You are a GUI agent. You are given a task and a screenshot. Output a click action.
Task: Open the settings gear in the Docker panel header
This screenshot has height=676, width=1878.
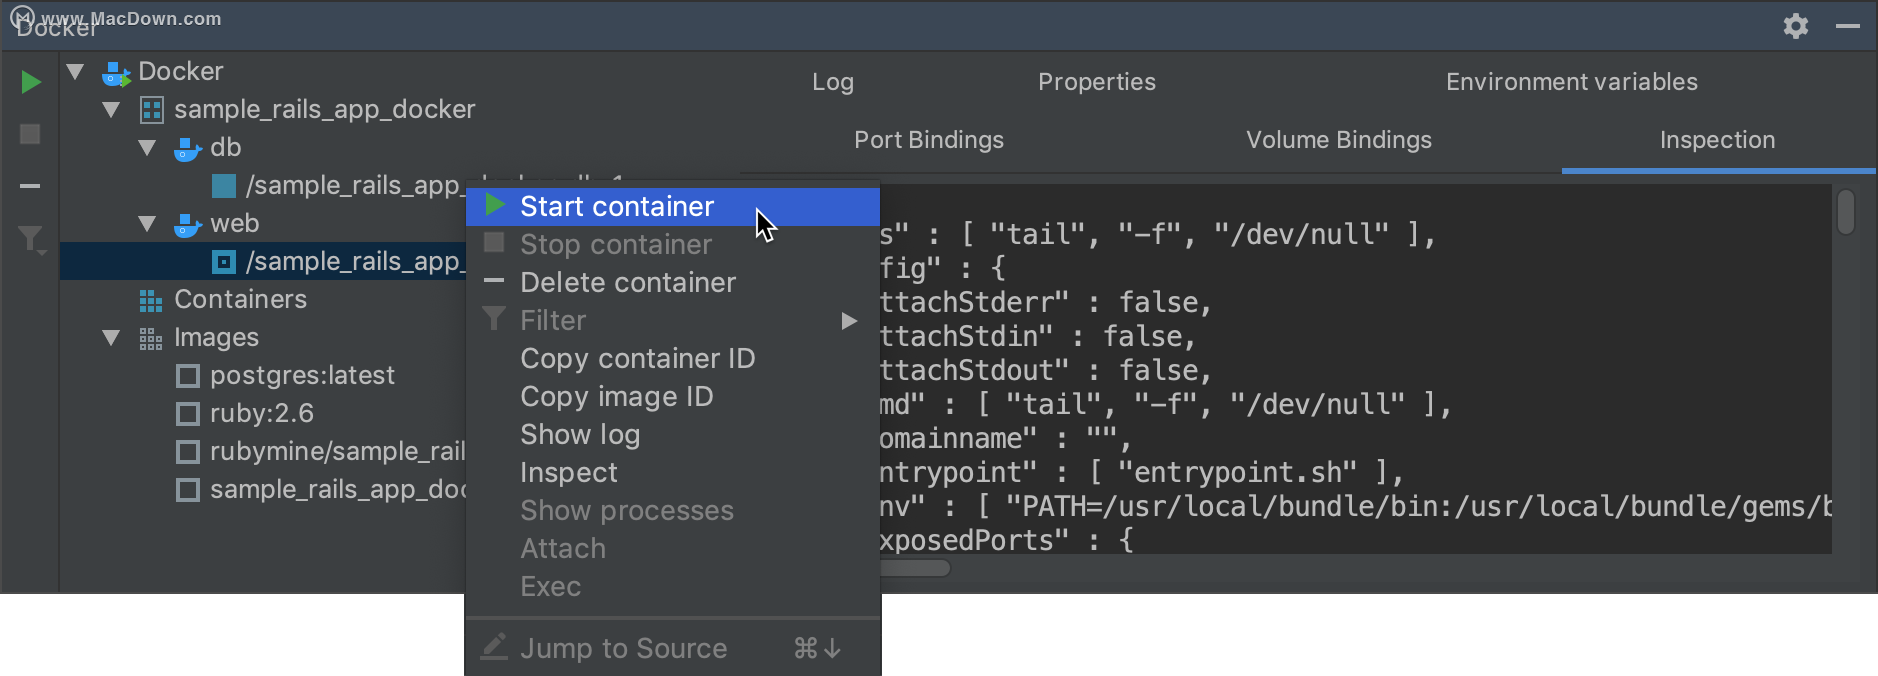(1796, 26)
